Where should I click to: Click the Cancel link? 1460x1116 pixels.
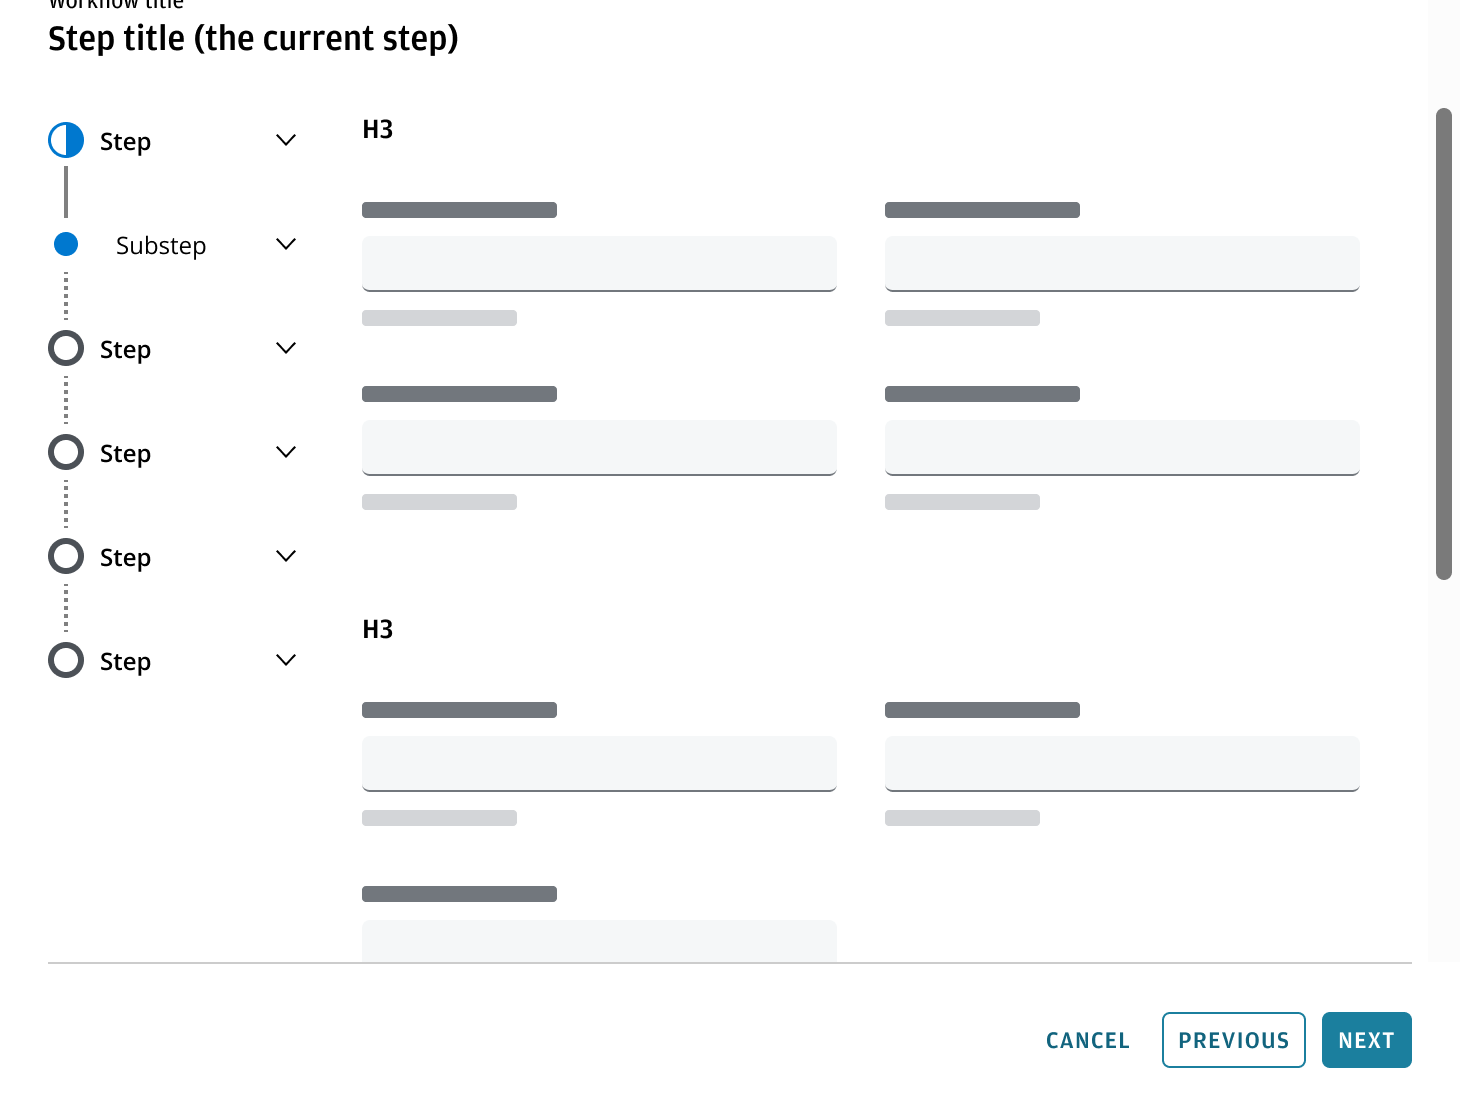coord(1087,1040)
